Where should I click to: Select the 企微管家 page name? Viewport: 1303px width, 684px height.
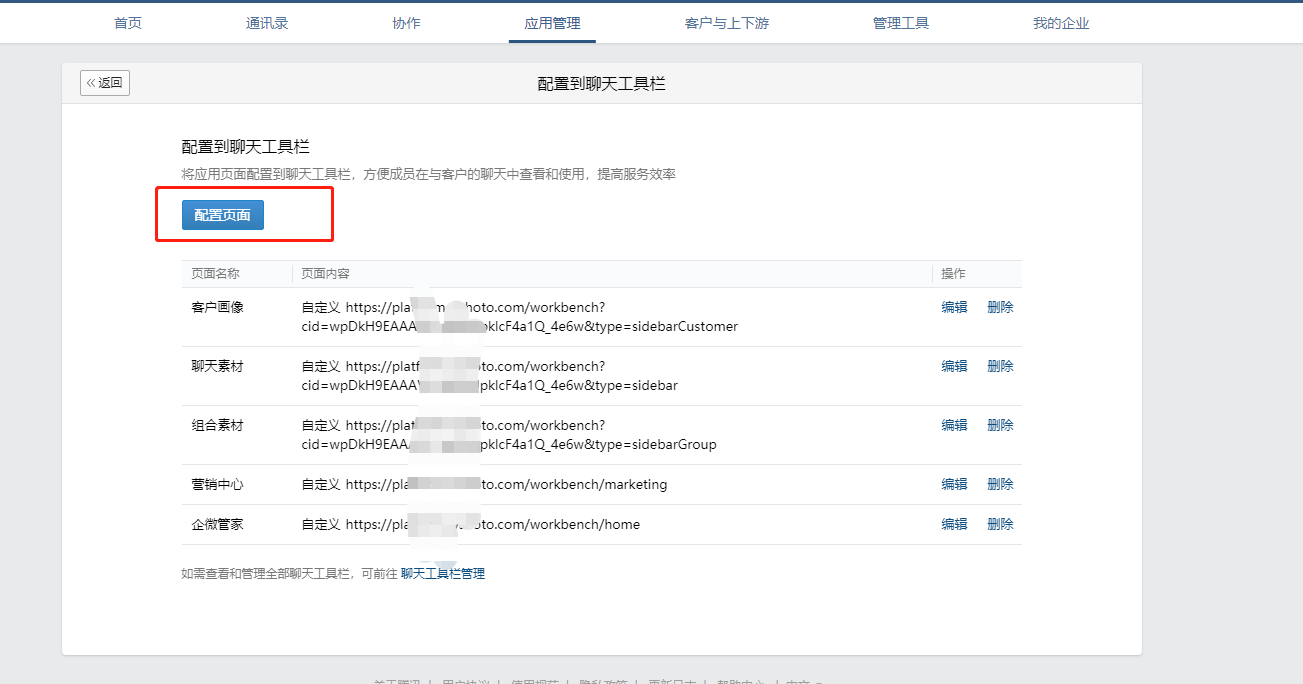tap(217, 524)
